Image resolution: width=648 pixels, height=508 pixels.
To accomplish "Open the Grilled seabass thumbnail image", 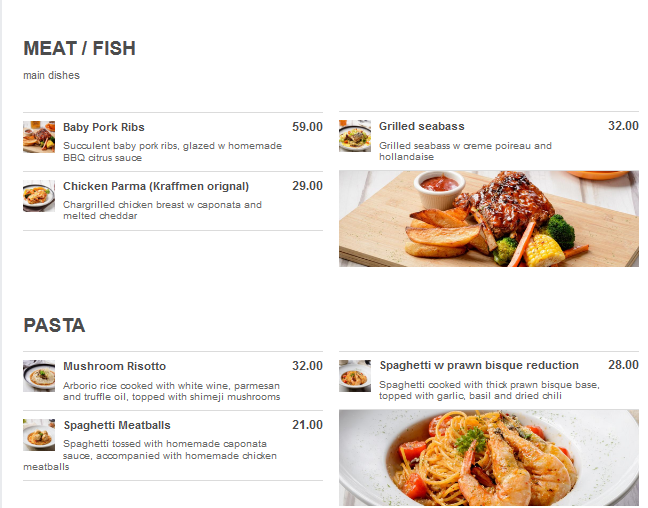I will pos(355,136).
